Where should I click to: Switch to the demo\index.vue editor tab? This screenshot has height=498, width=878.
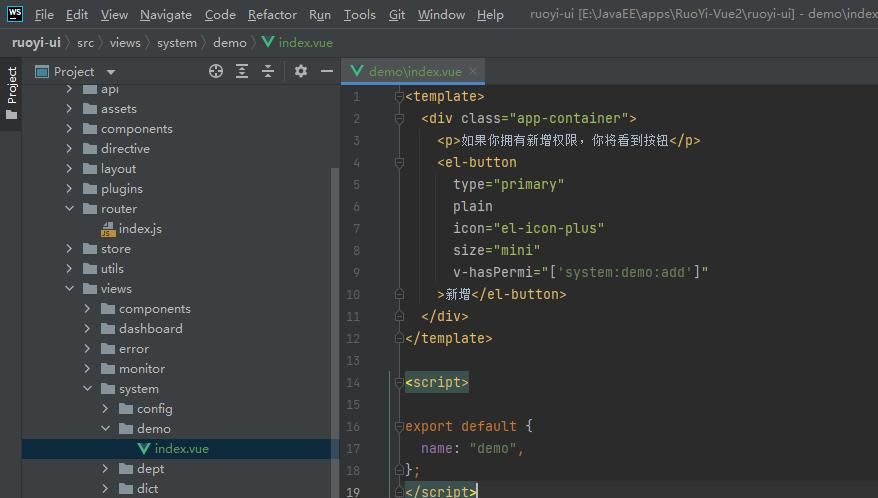coord(414,71)
